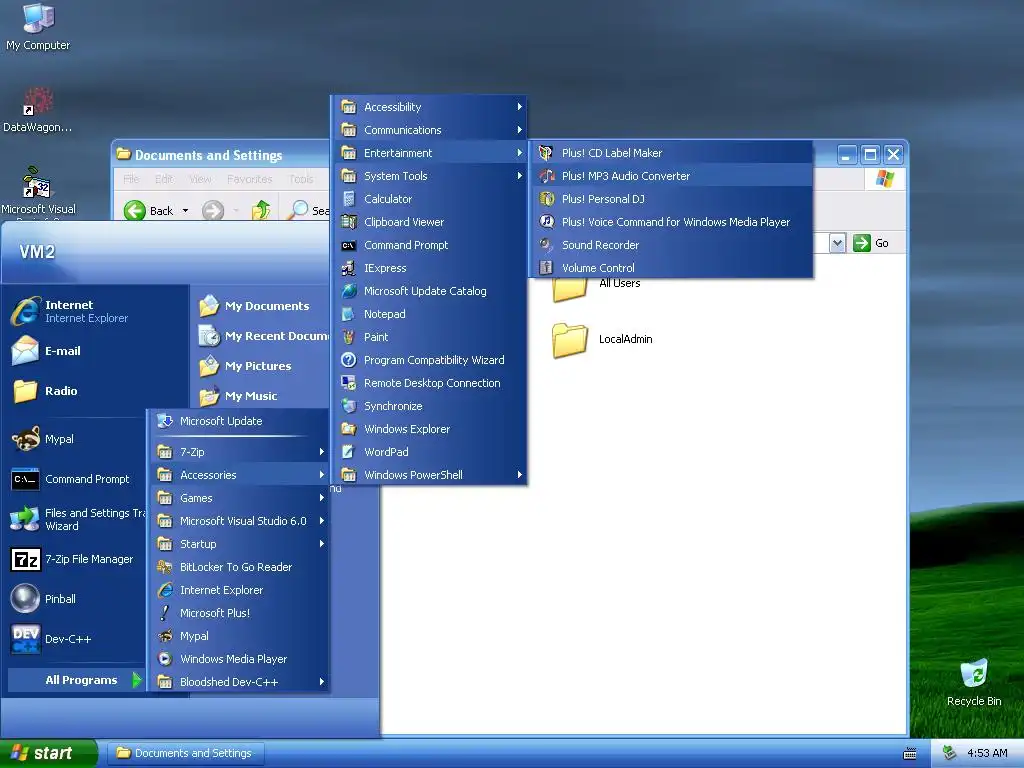This screenshot has width=1024, height=768.
Task: Open Synchronize
Action: click(x=430, y=406)
